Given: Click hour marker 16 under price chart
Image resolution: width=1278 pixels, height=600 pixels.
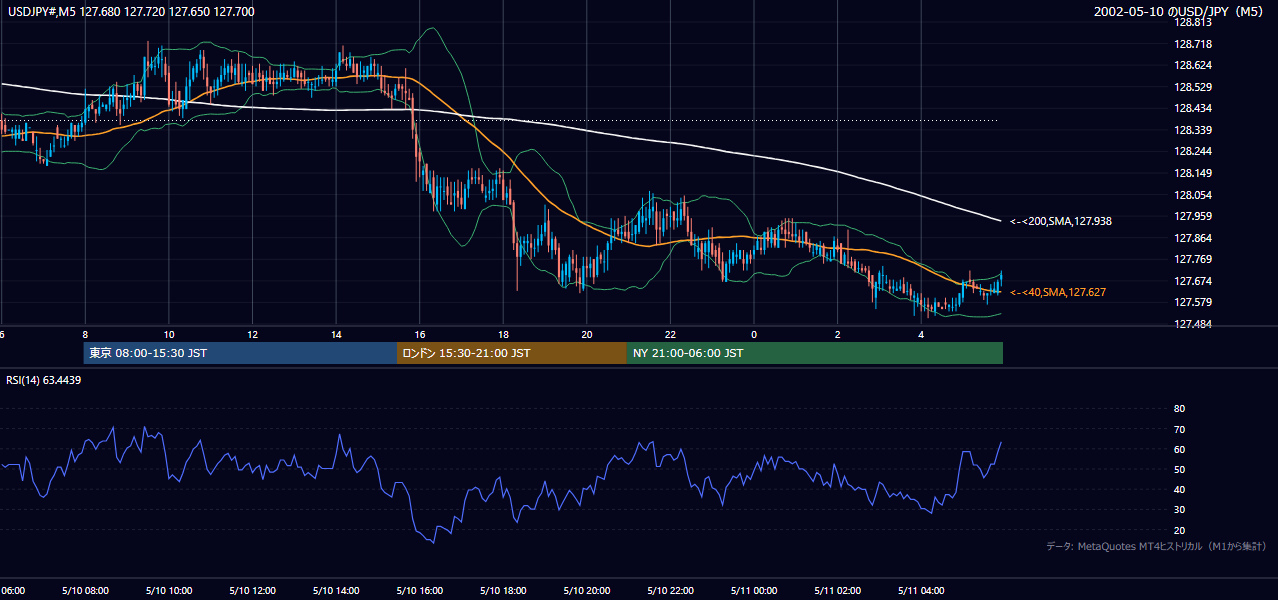Looking at the screenshot, I should (420, 334).
